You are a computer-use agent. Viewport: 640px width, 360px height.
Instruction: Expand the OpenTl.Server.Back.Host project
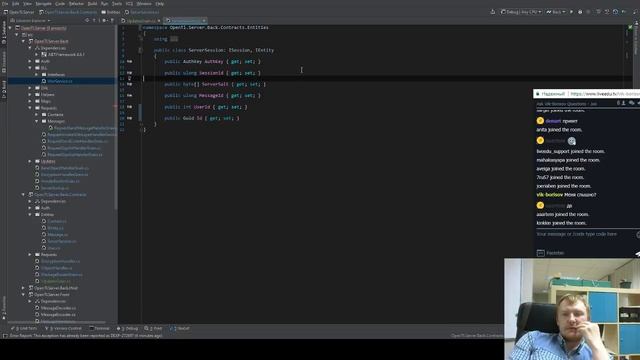click(23, 288)
